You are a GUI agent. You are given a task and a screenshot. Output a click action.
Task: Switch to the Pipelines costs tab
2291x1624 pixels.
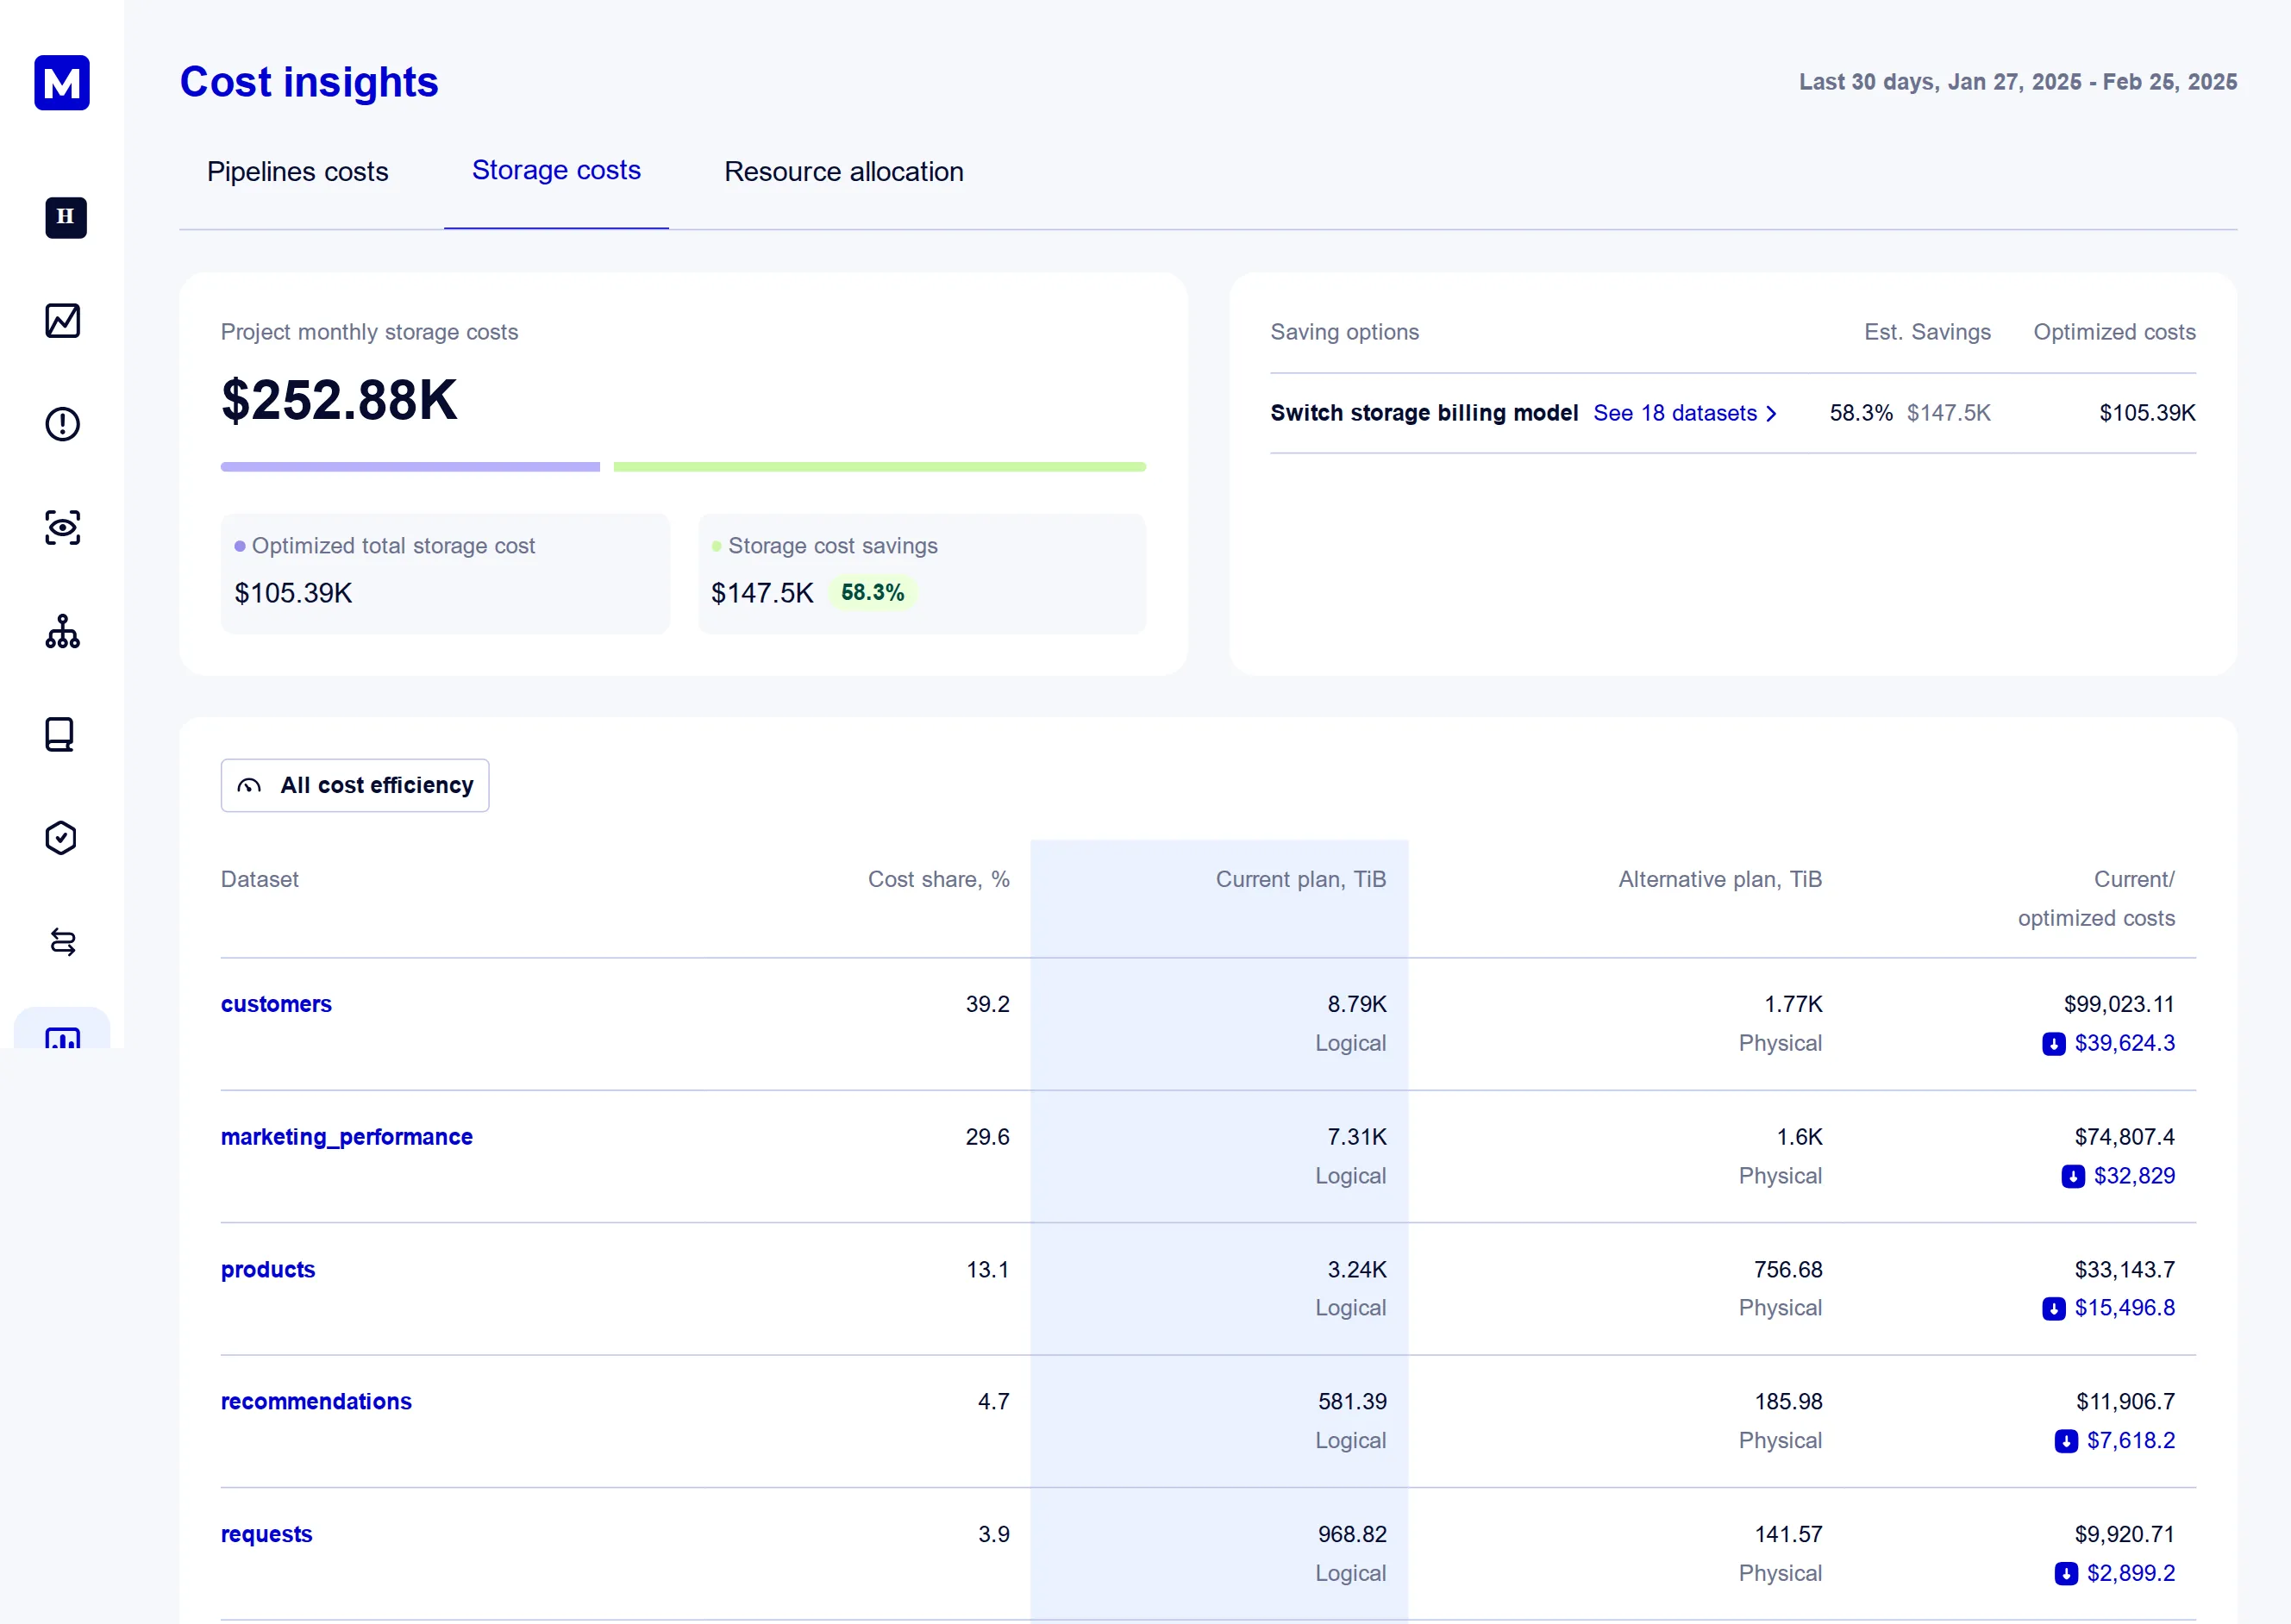point(297,172)
